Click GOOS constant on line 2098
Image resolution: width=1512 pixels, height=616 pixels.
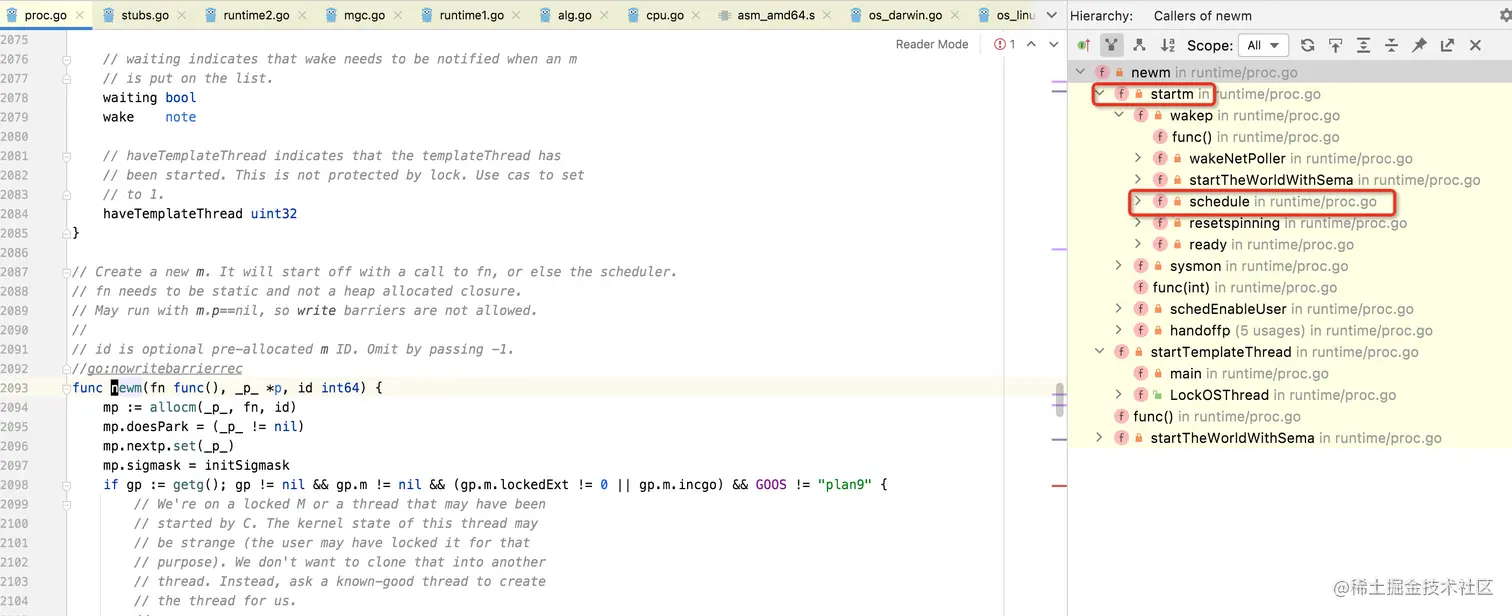point(771,485)
